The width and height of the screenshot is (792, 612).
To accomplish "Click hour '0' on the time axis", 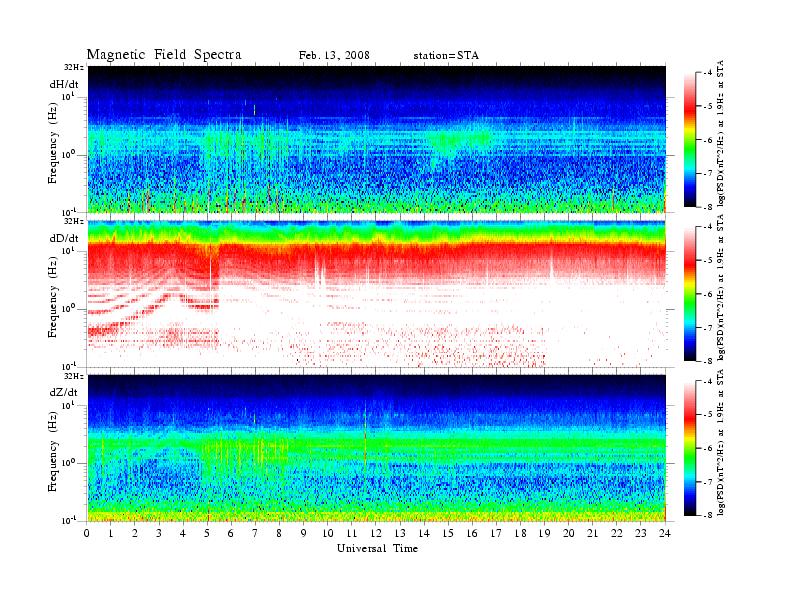I will 87,533.
